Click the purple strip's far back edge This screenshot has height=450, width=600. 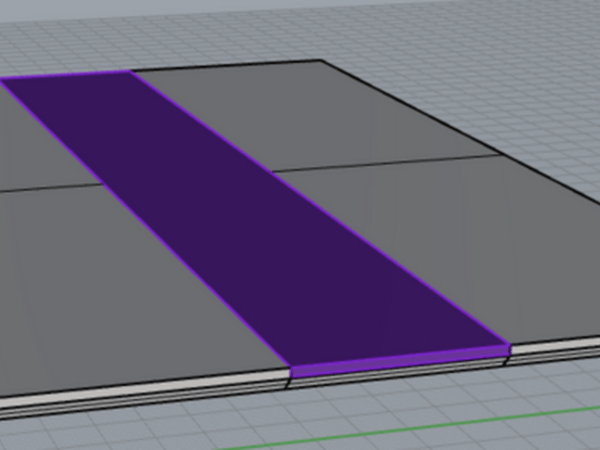[70, 75]
